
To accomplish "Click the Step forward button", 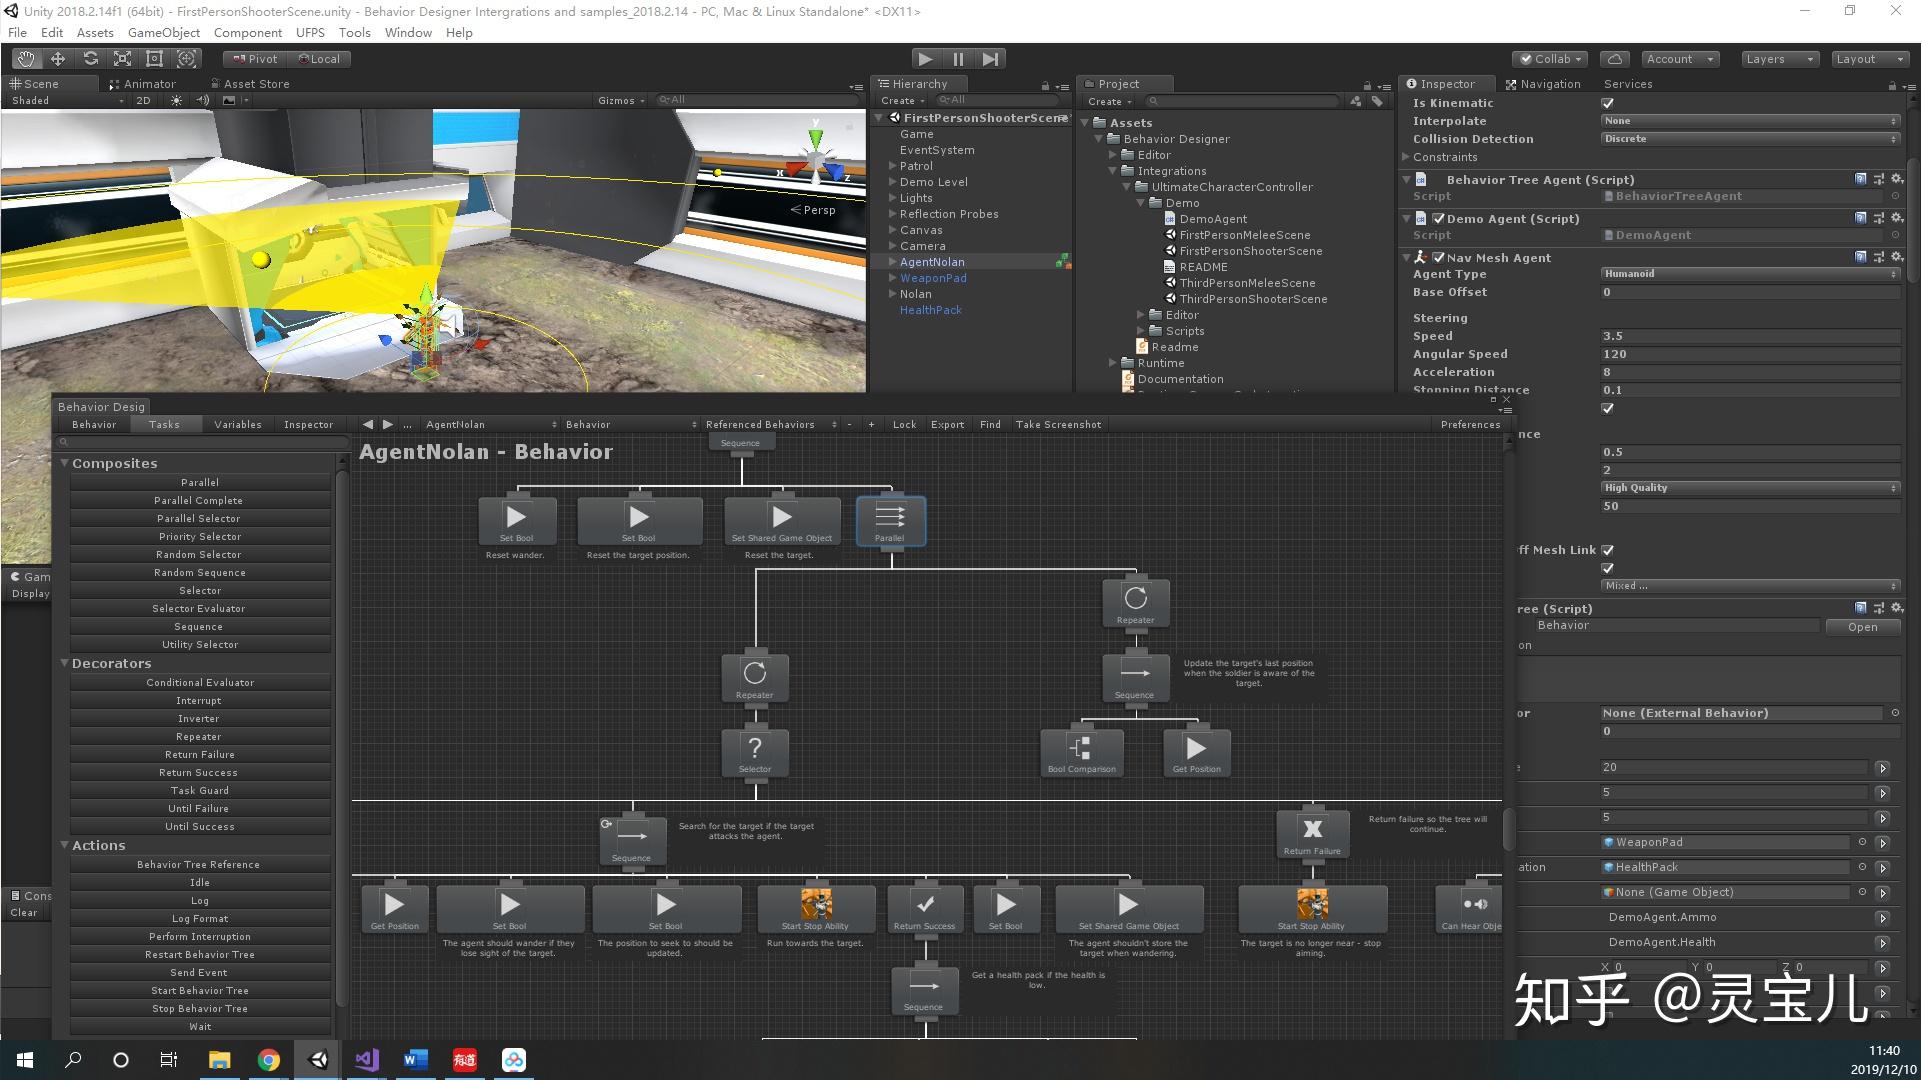I will point(990,59).
